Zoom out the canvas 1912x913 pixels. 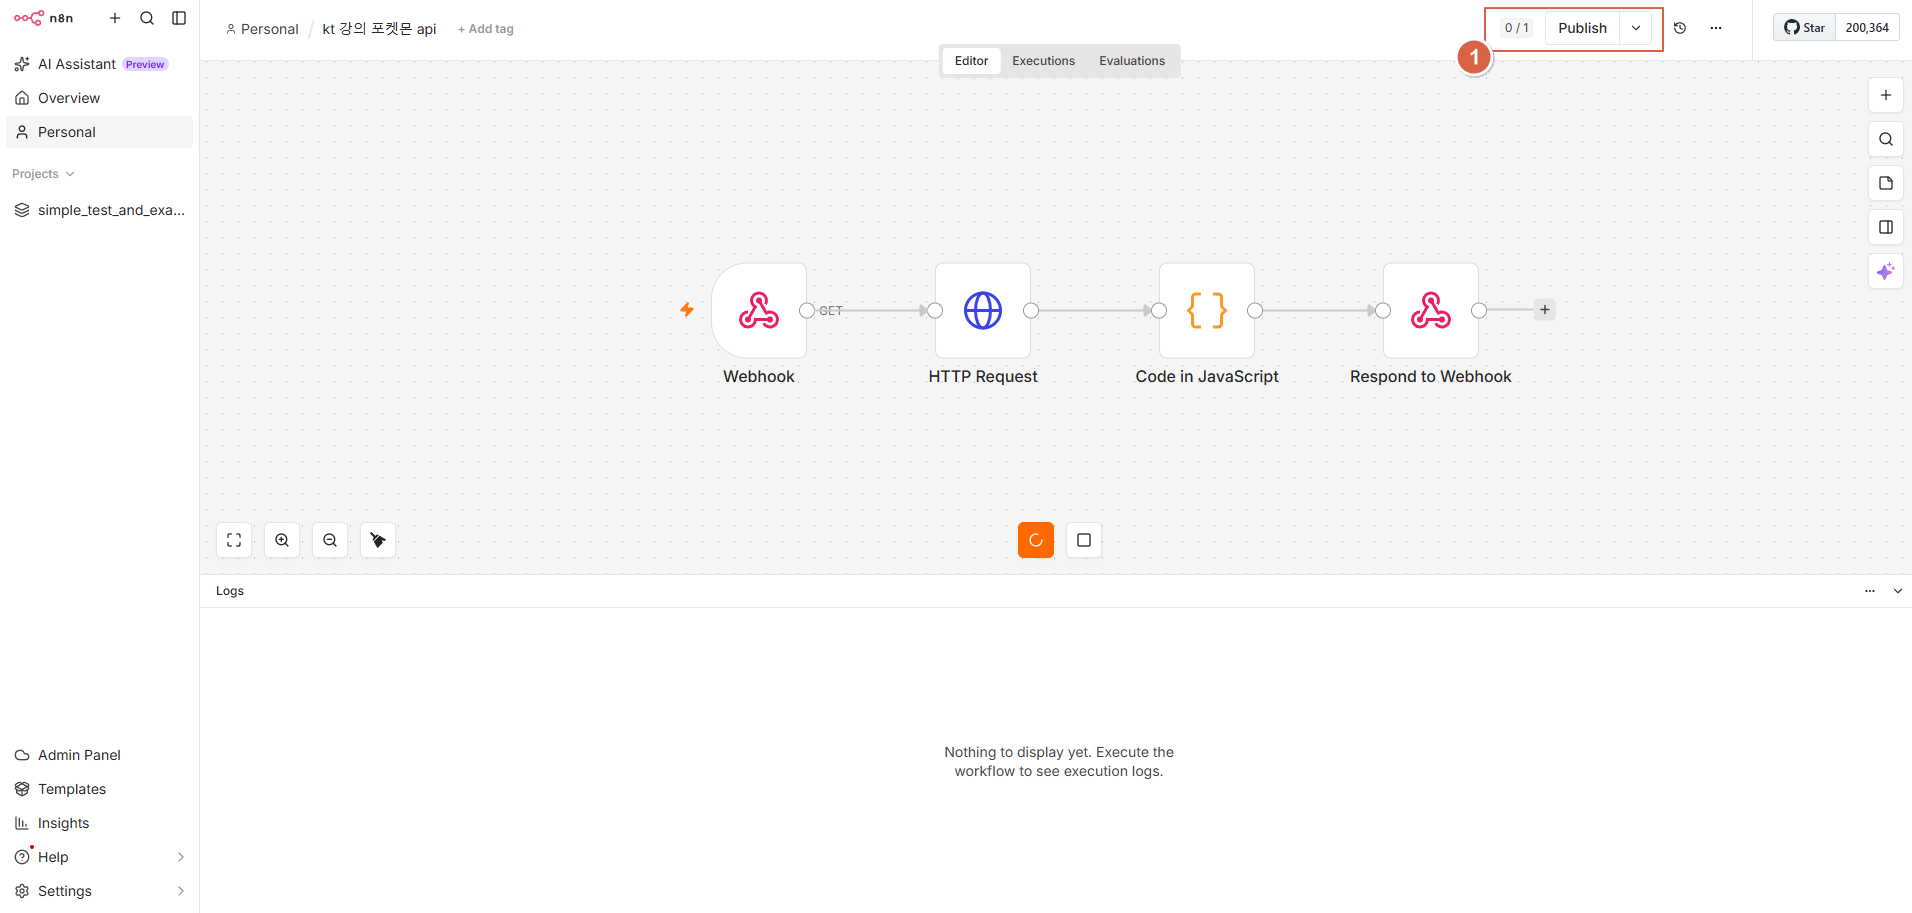click(x=330, y=540)
